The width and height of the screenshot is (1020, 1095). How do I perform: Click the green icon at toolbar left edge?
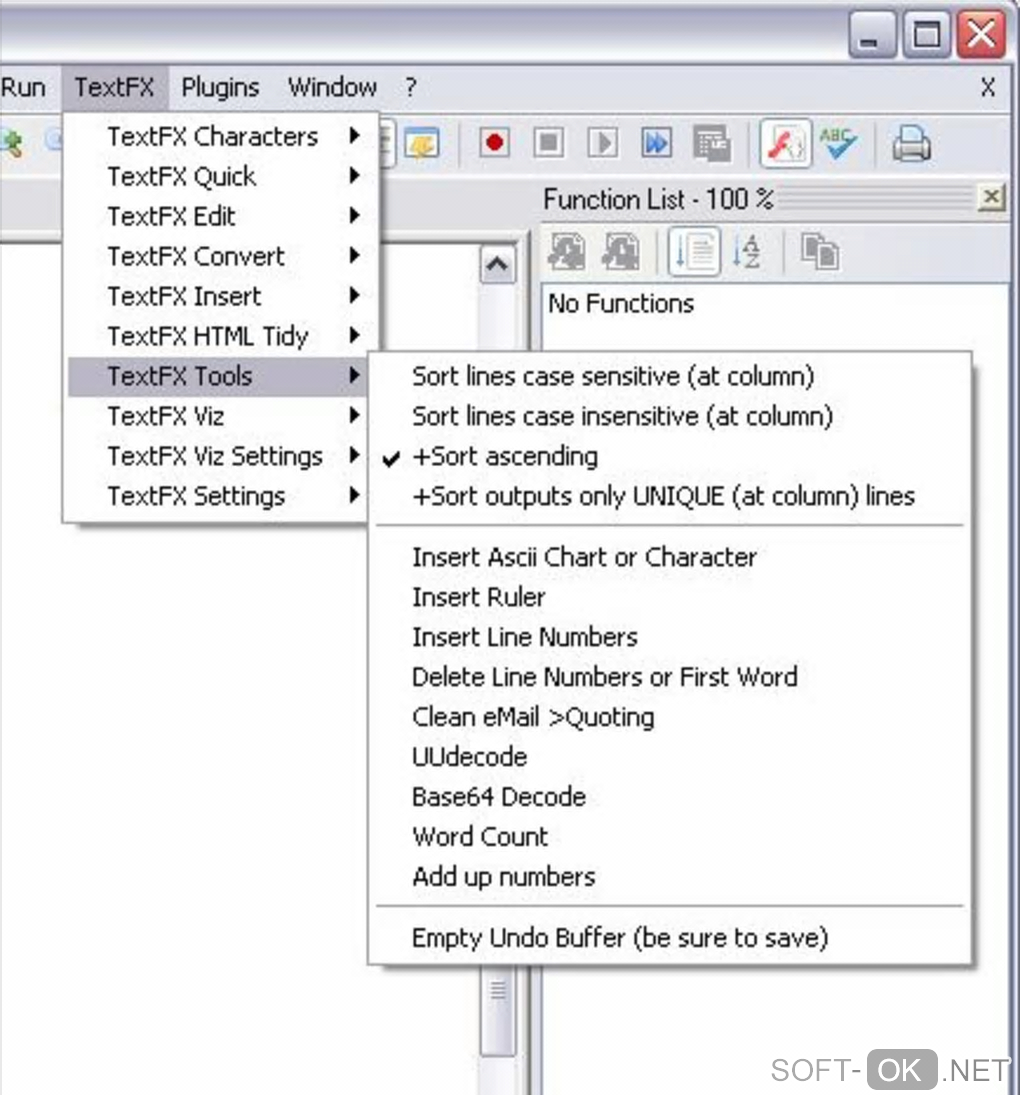pyautogui.click(x=12, y=143)
